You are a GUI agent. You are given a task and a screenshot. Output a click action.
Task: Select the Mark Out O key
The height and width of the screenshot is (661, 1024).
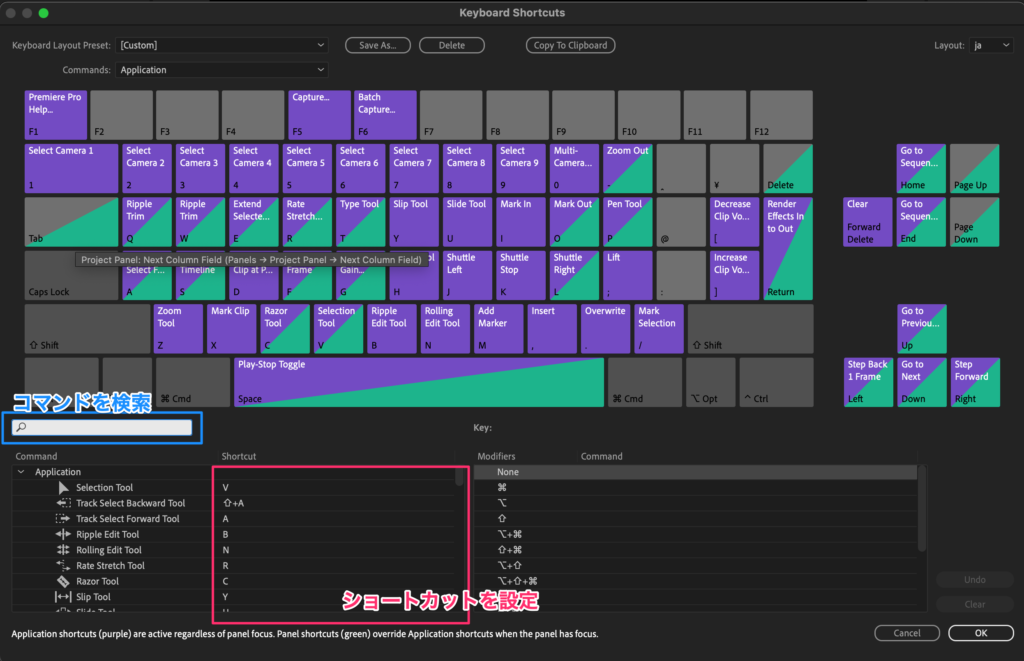click(x=575, y=222)
